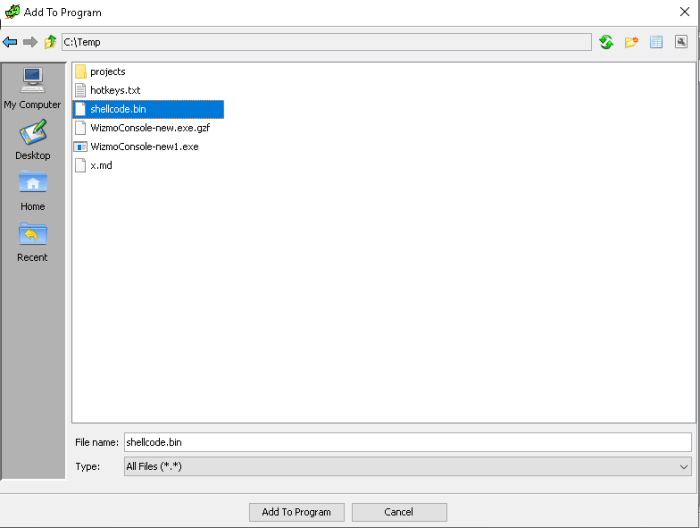Jump to Desktop location
Image resolution: width=700 pixels, height=528 pixels.
(33, 140)
